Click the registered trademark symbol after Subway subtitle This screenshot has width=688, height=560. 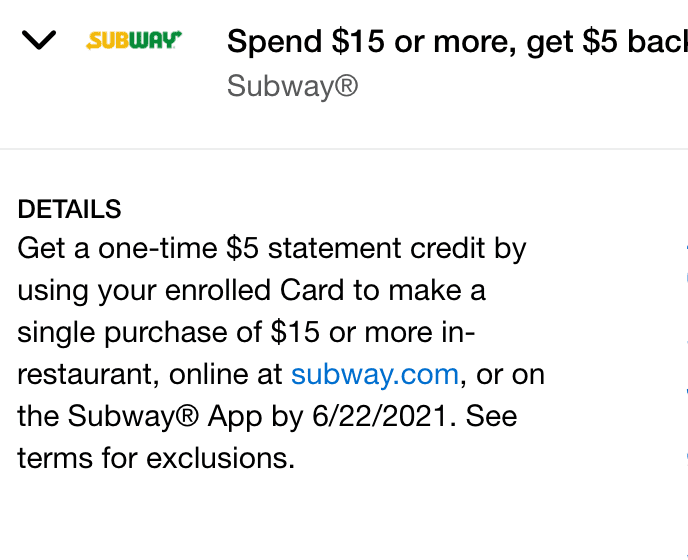tap(347, 85)
